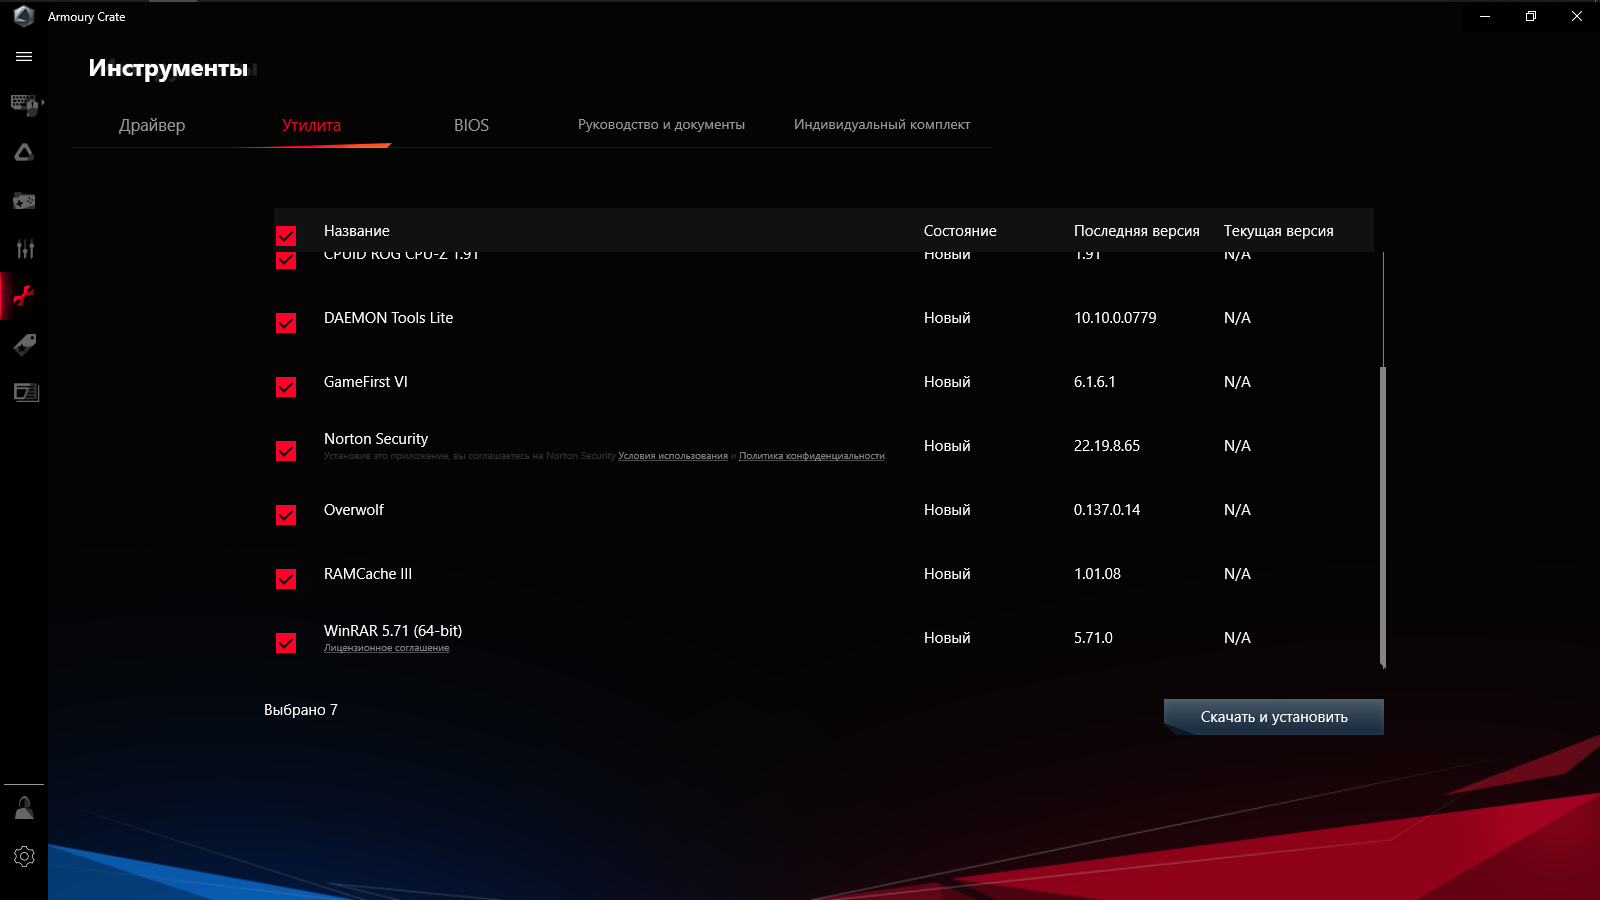The width and height of the screenshot is (1600, 900).
Task: Uncheck the DAEMON Tools Lite checkbox
Action: tap(286, 323)
